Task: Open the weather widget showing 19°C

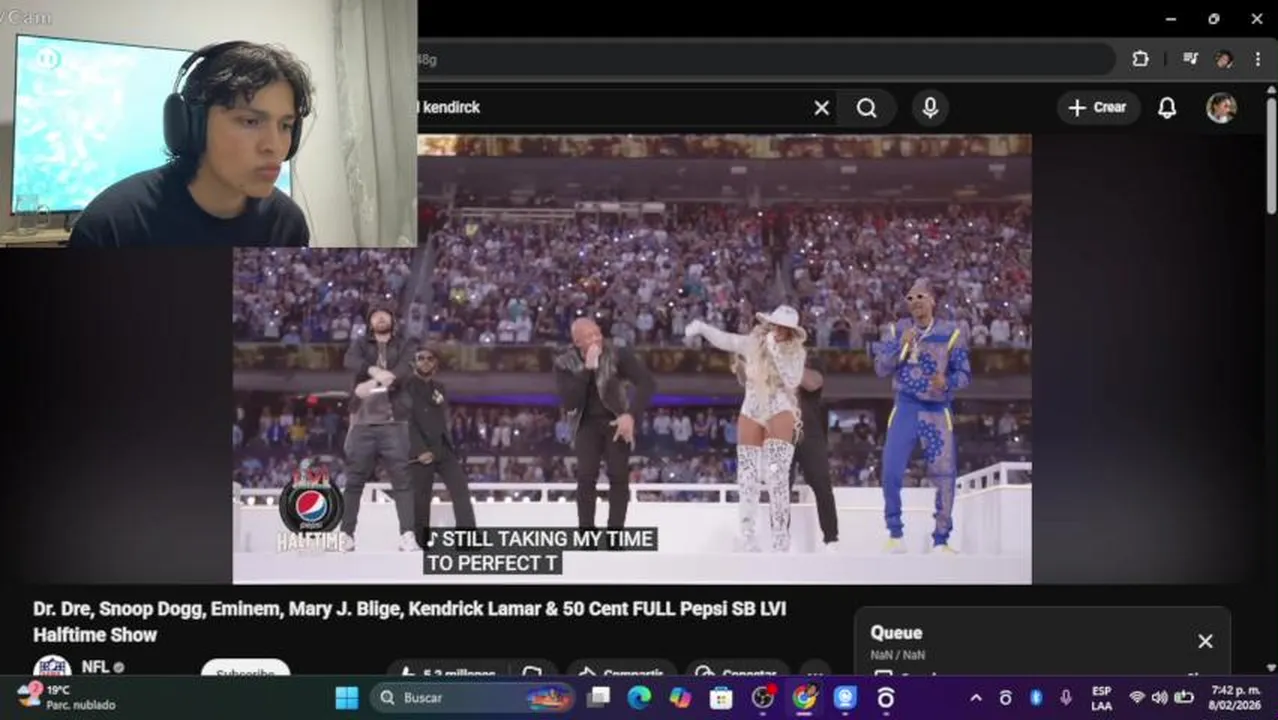Action: [66, 697]
